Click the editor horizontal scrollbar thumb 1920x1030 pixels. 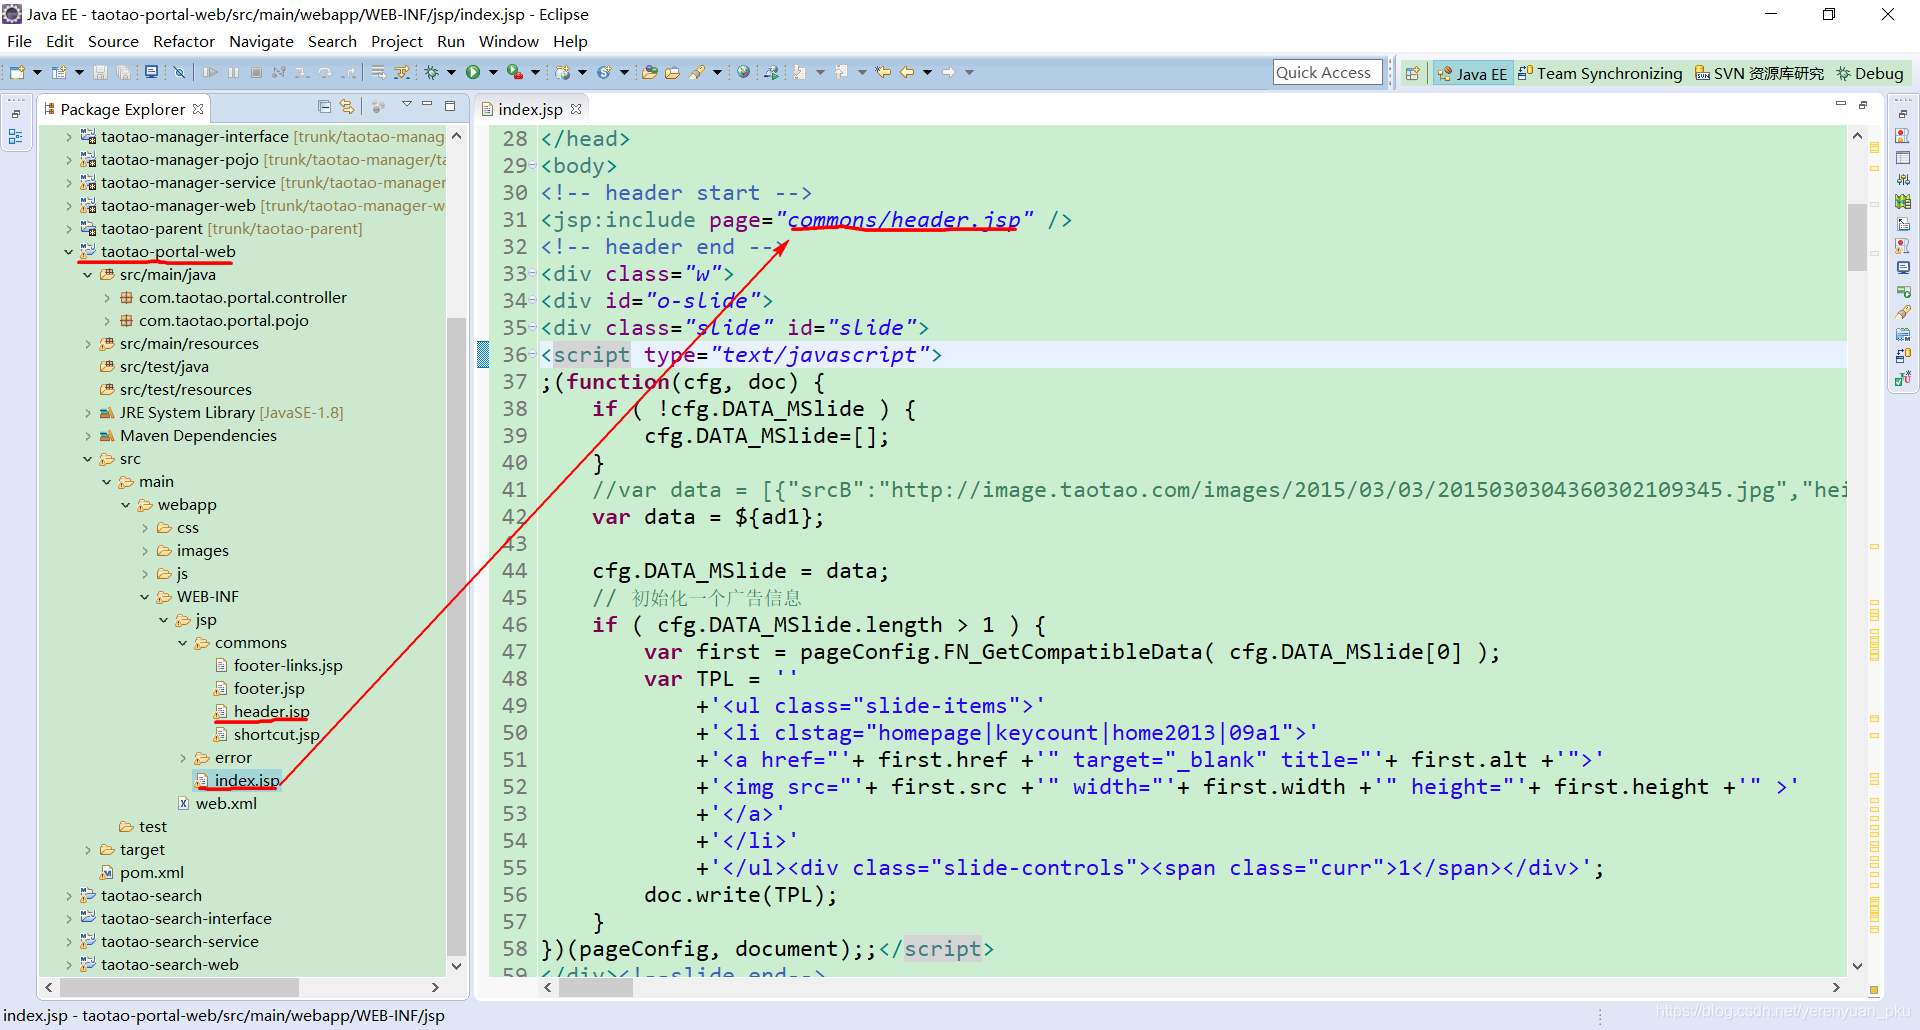[x=596, y=987]
